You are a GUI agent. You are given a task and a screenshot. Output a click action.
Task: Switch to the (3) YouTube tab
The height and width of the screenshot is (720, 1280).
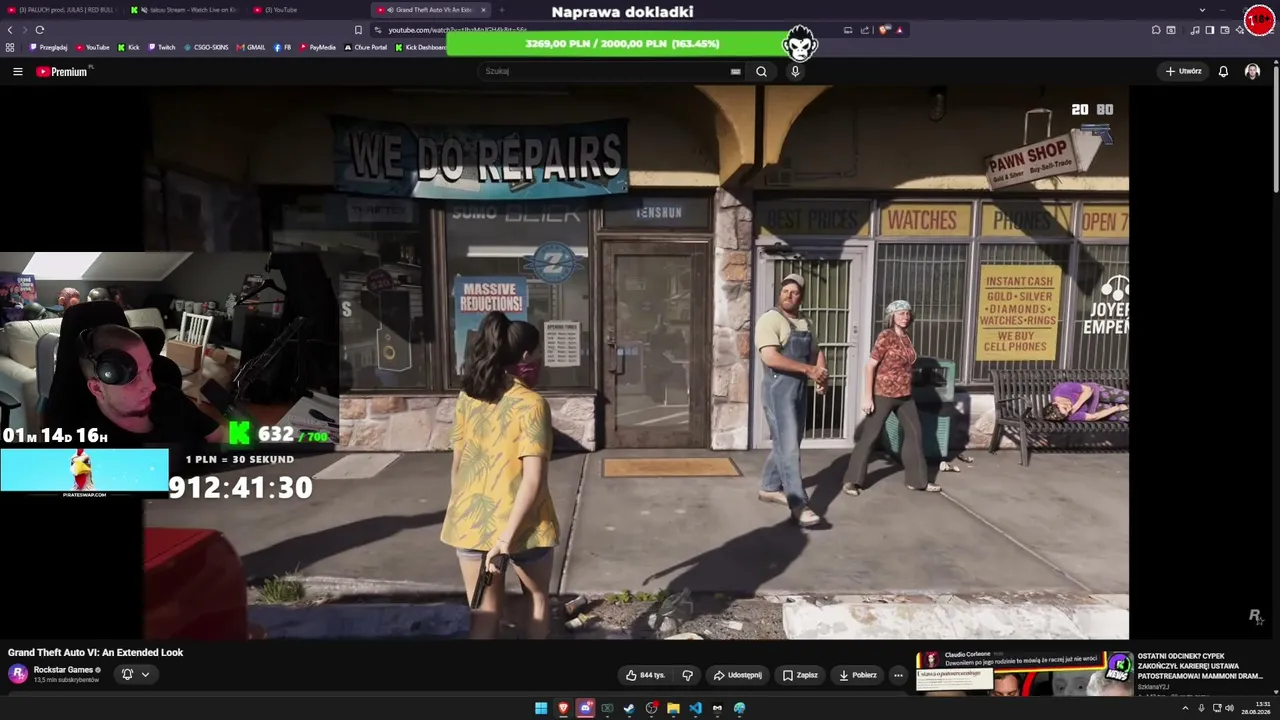coord(307,10)
